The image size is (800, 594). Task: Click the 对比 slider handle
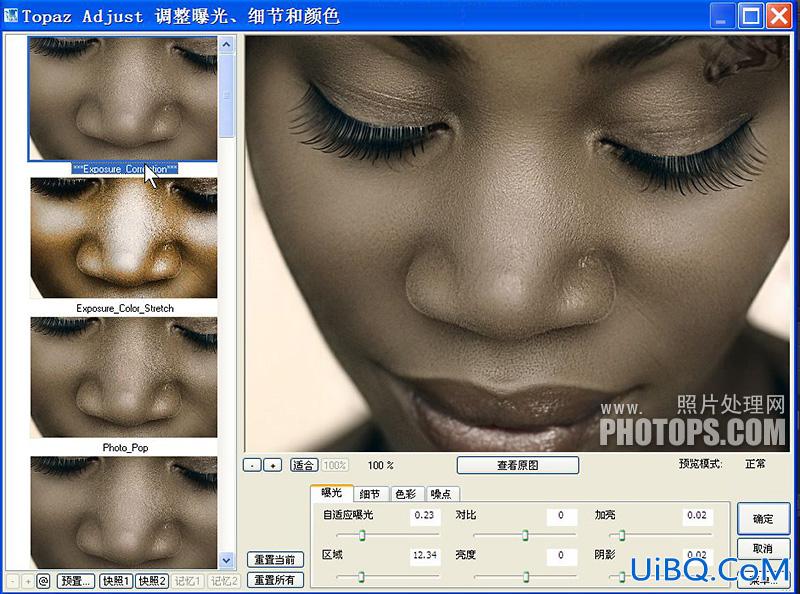[525, 535]
